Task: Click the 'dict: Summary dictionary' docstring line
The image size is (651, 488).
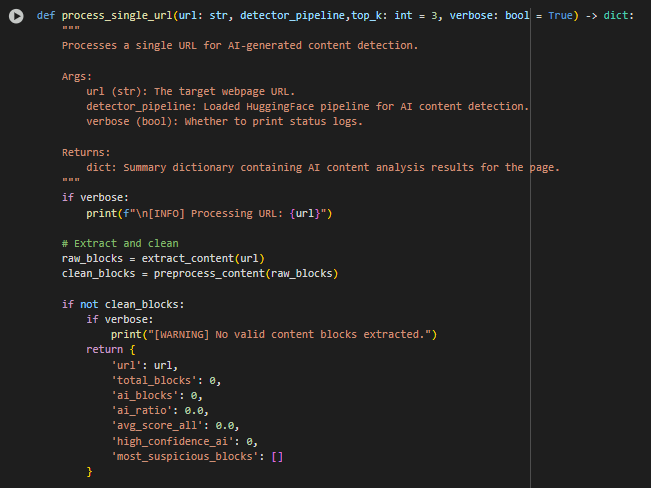Action: click(x=323, y=168)
